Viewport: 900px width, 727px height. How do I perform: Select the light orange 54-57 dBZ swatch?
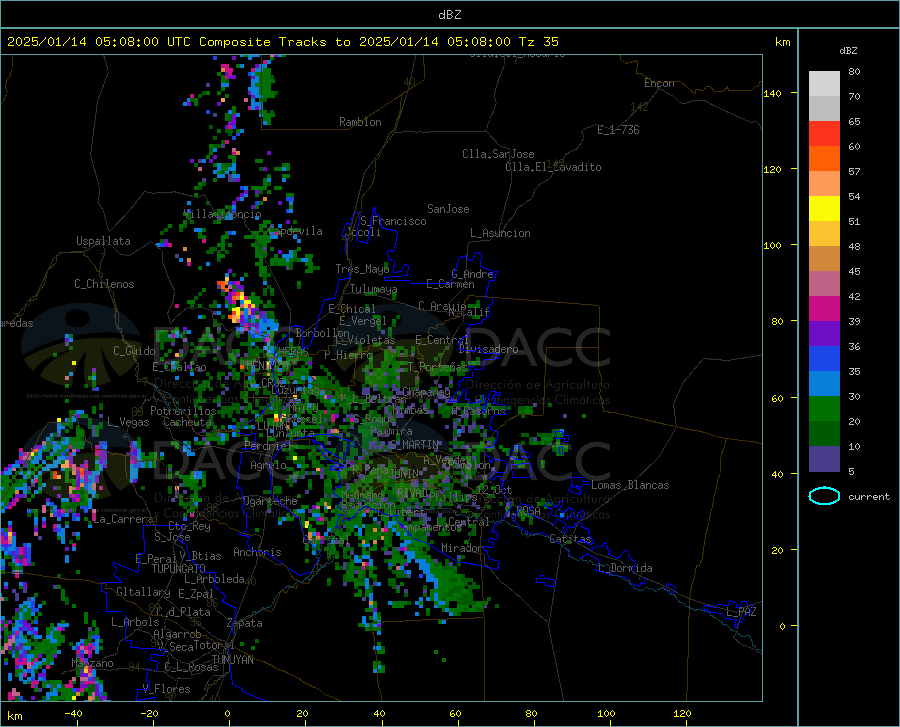coord(824,184)
